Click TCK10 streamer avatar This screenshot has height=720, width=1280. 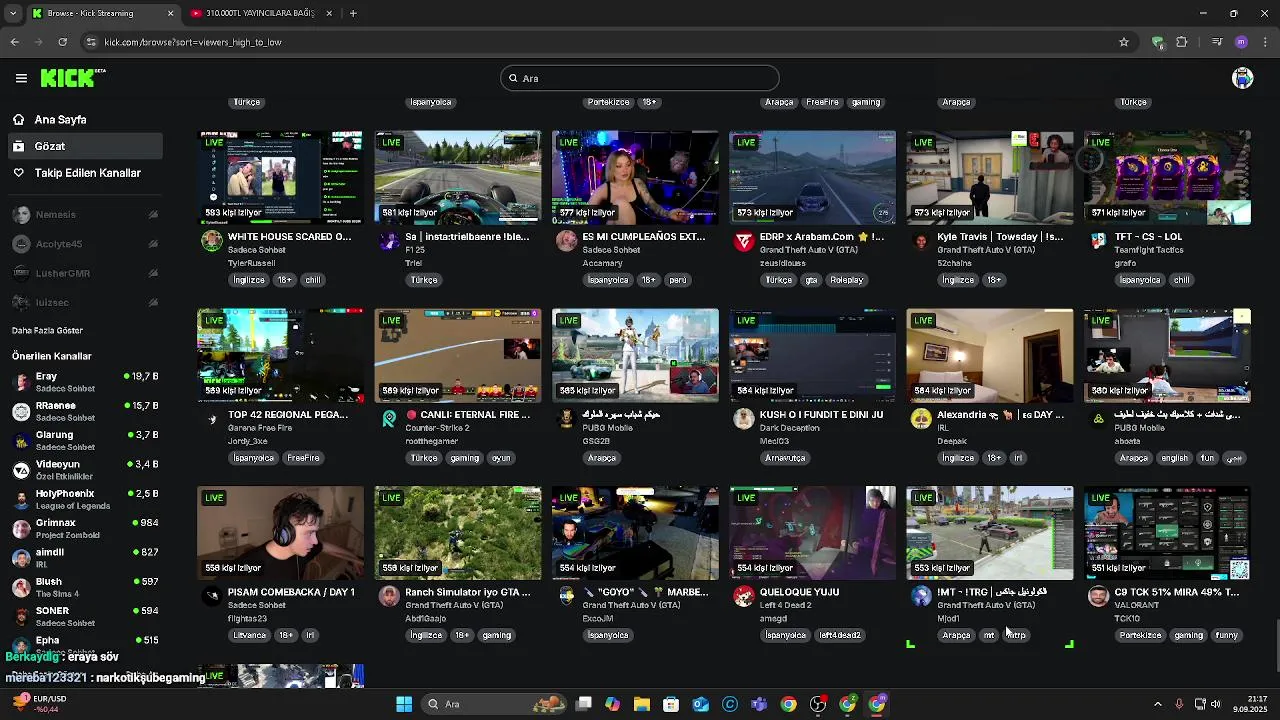pyautogui.click(x=1098, y=596)
